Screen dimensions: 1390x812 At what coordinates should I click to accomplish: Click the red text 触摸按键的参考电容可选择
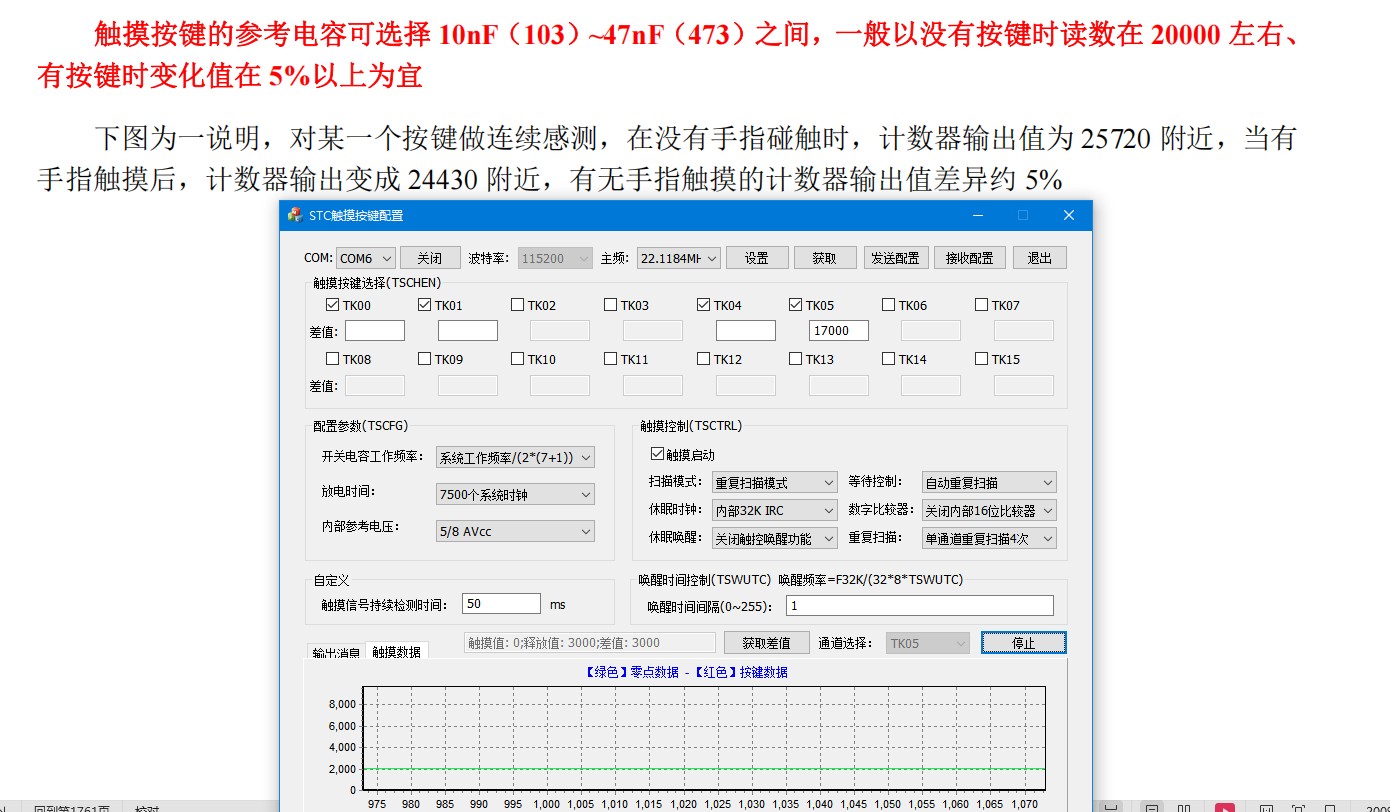click(265, 36)
